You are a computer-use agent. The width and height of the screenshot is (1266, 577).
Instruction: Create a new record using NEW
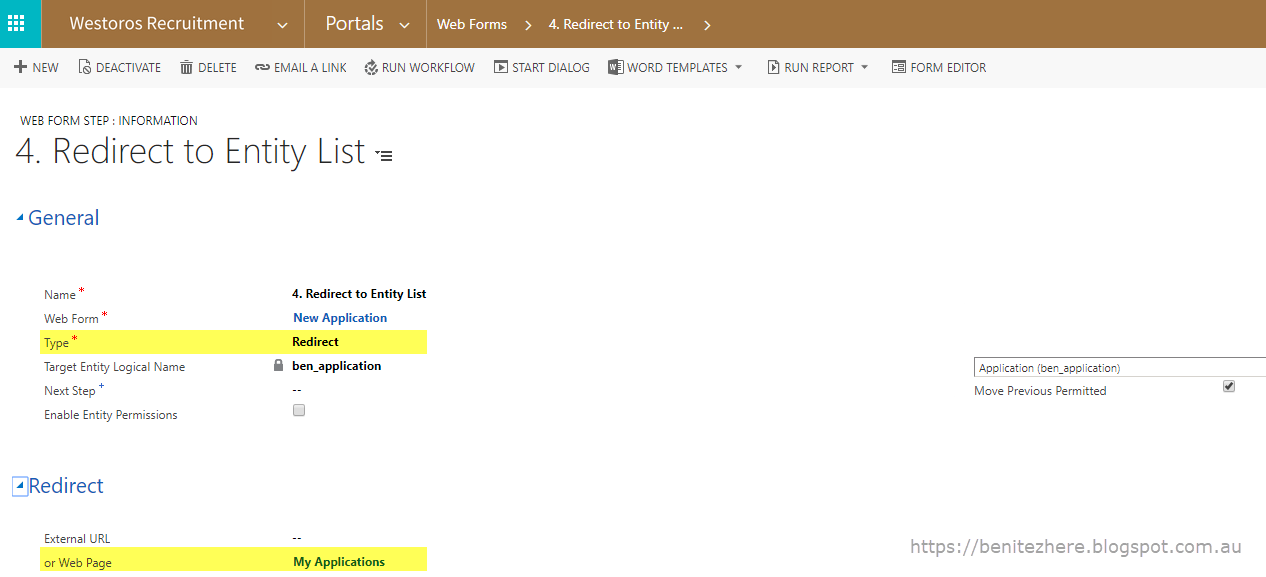pyautogui.click(x=35, y=67)
